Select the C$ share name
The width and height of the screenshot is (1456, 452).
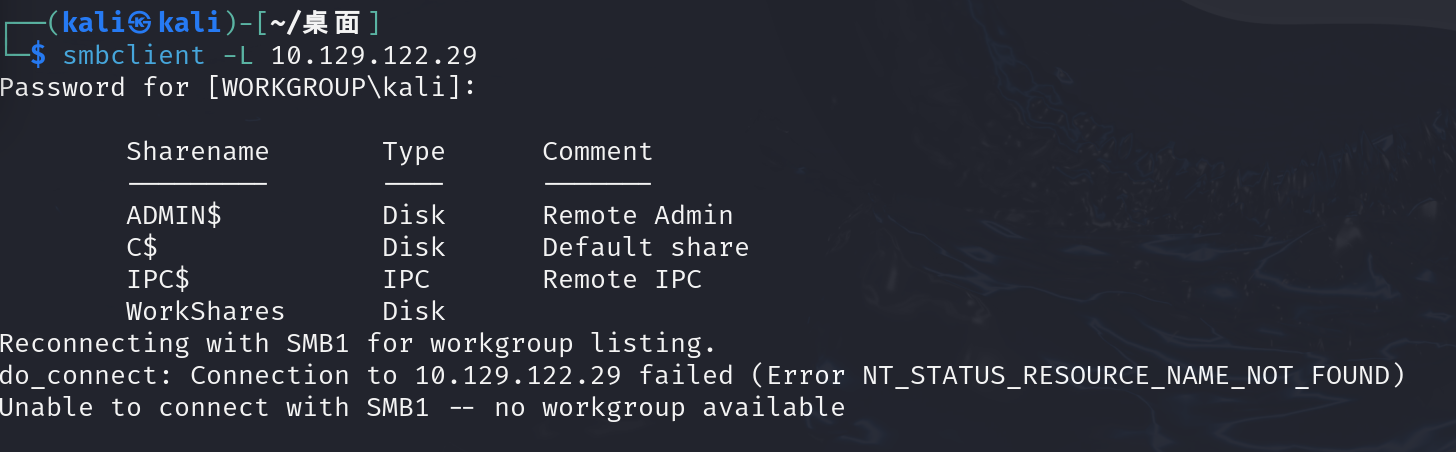(142, 247)
